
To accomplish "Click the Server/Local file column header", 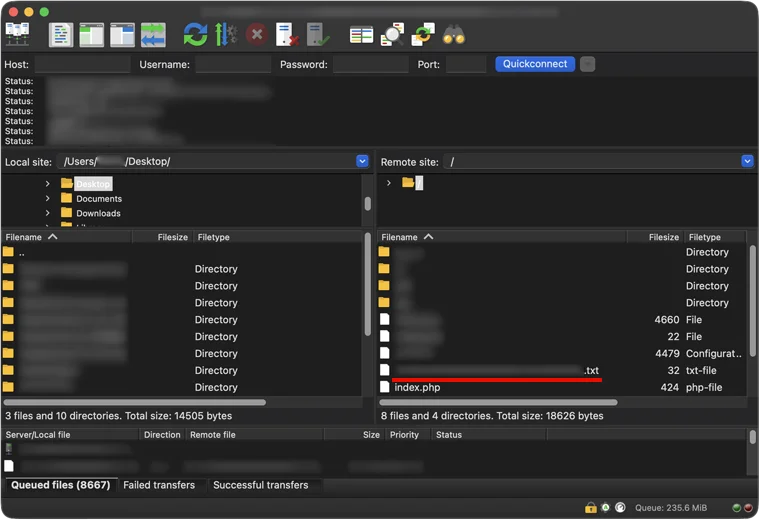I will 70,435.
